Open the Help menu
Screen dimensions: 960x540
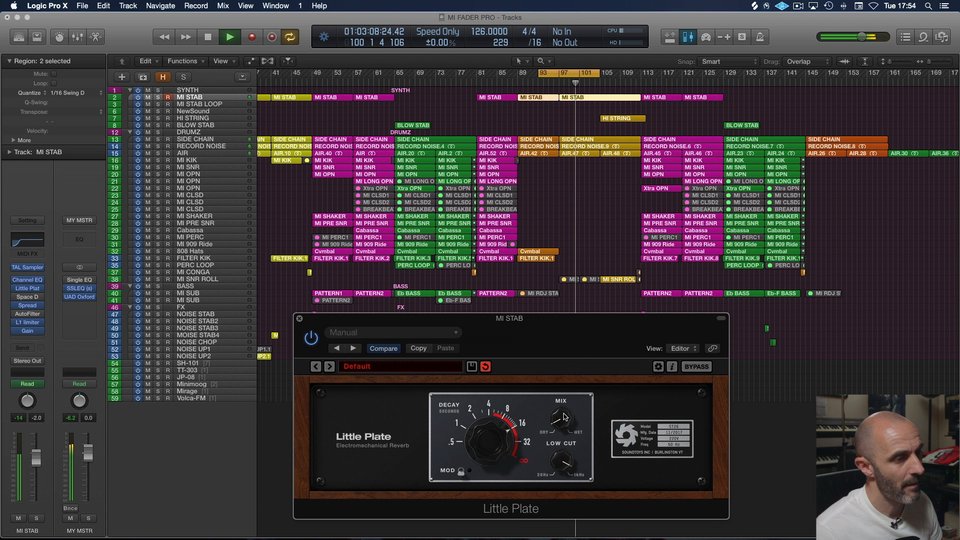click(319, 6)
